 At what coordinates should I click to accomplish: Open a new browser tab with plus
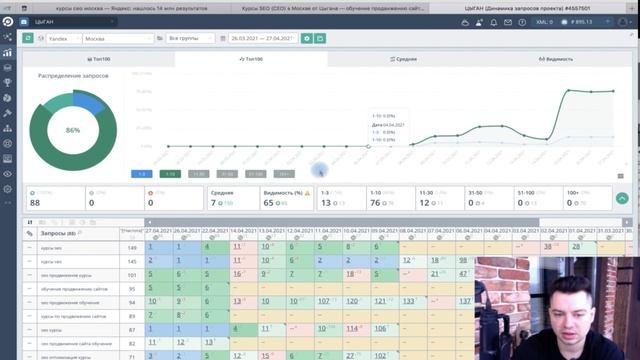pyautogui.click(x=632, y=8)
